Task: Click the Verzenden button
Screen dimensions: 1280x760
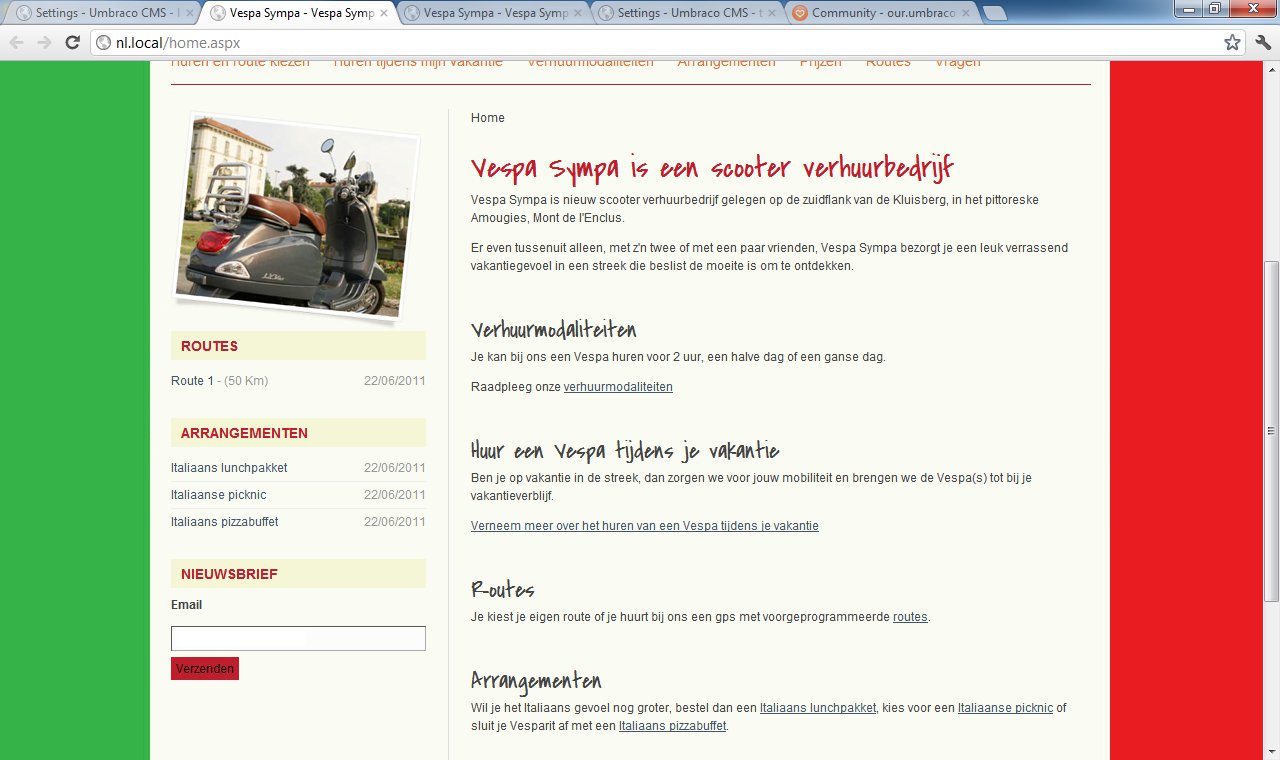Action: [x=205, y=669]
